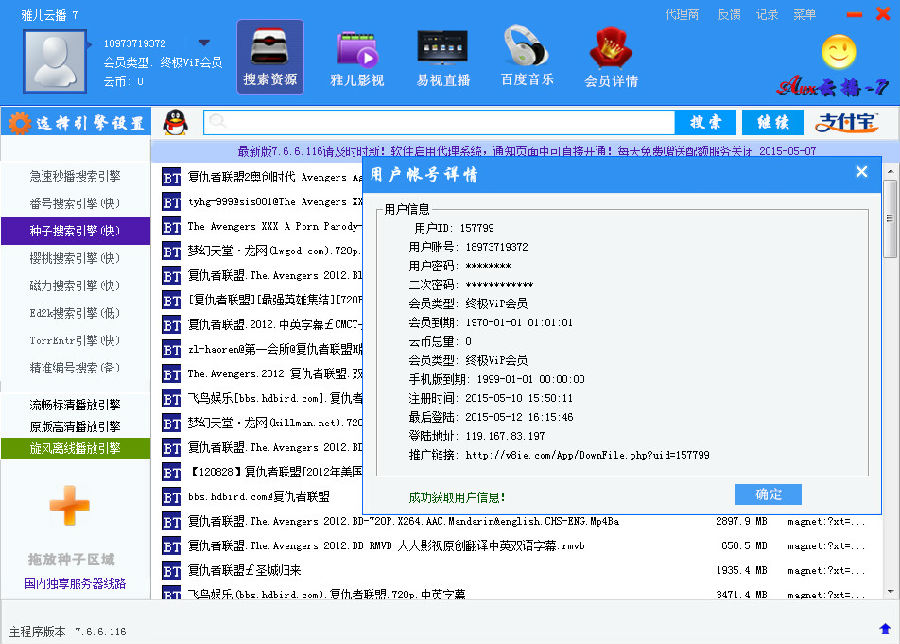
Task: Click BT icon of The Avengers XXX row
Action: pyautogui.click(x=172, y=227)
